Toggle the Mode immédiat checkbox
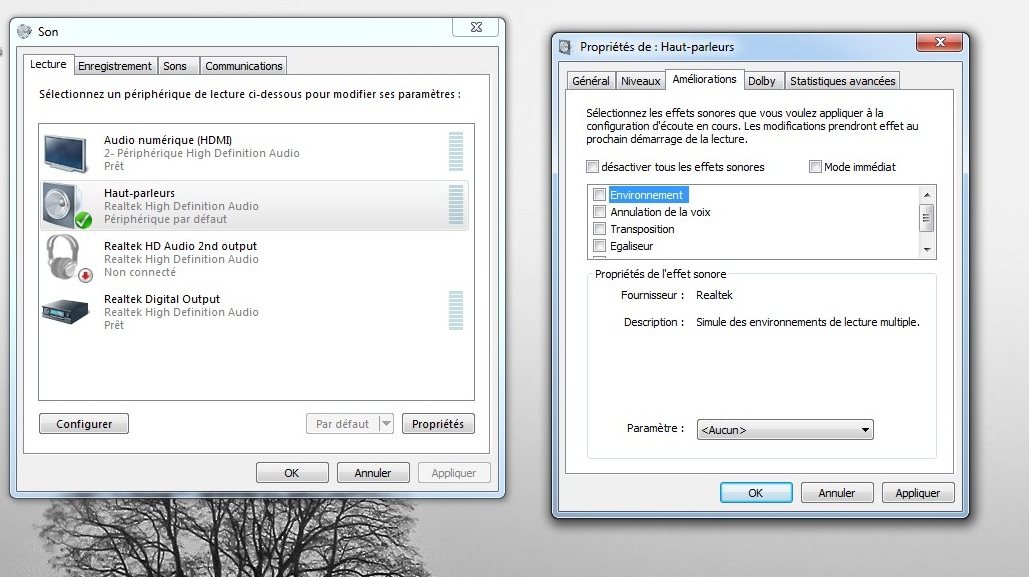This screenshot has width=1029, height=577. [x=815, y=167]
